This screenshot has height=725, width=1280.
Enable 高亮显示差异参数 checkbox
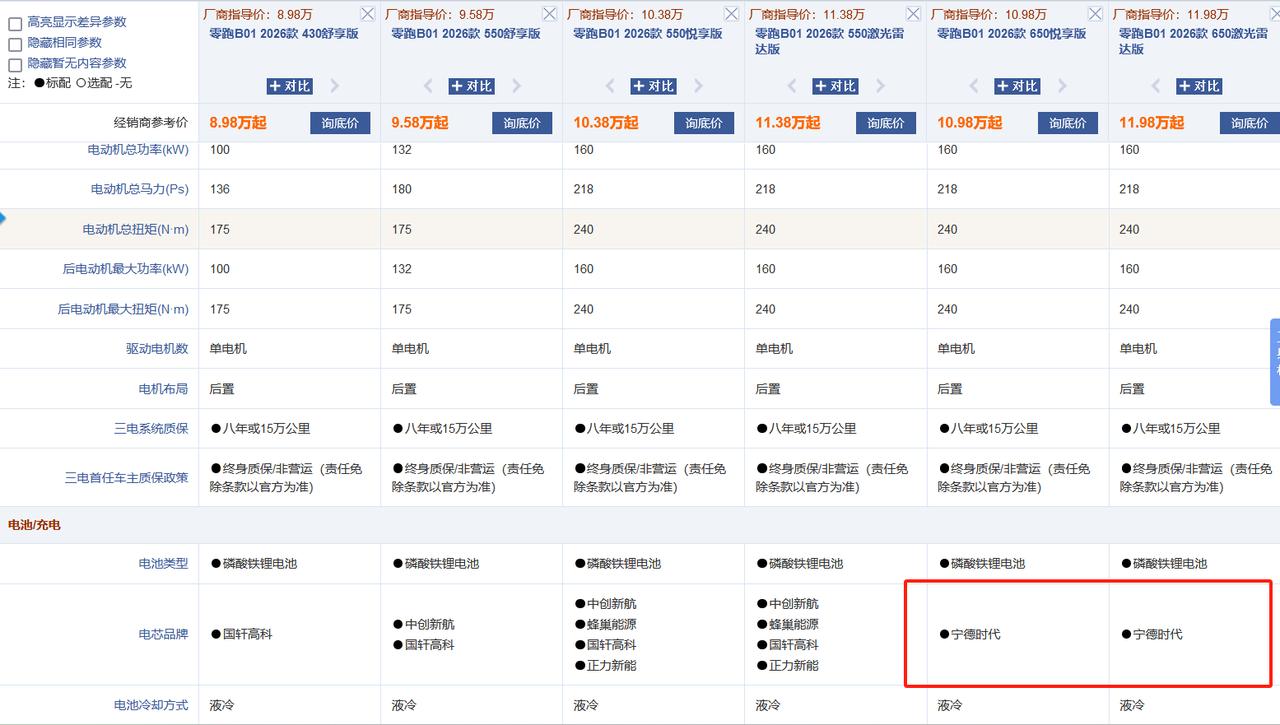pos(15,24)
